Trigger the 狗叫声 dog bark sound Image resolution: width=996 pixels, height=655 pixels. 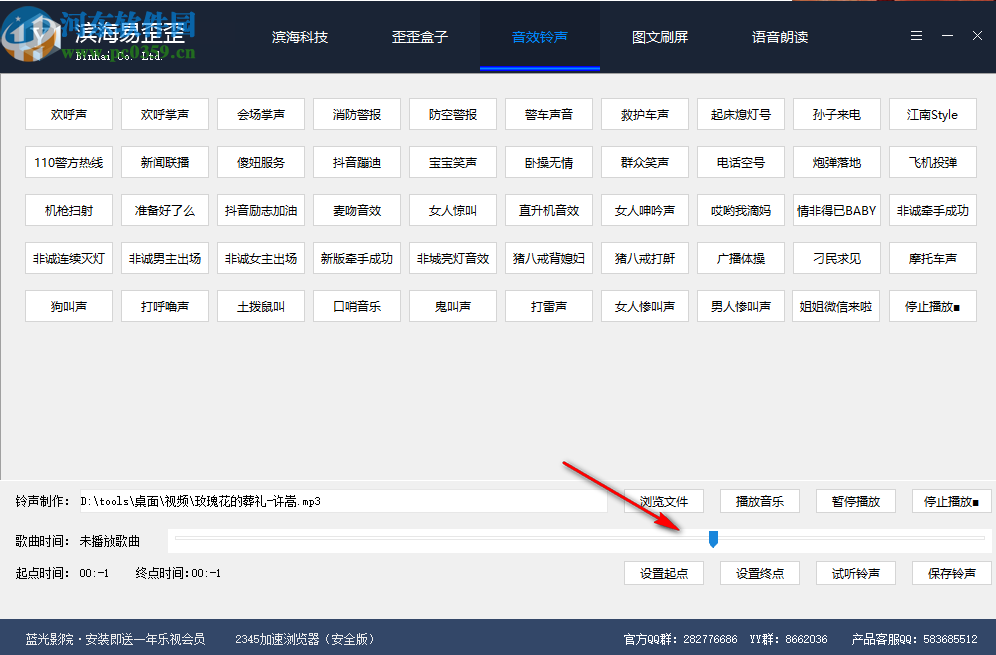click(68, 306)
